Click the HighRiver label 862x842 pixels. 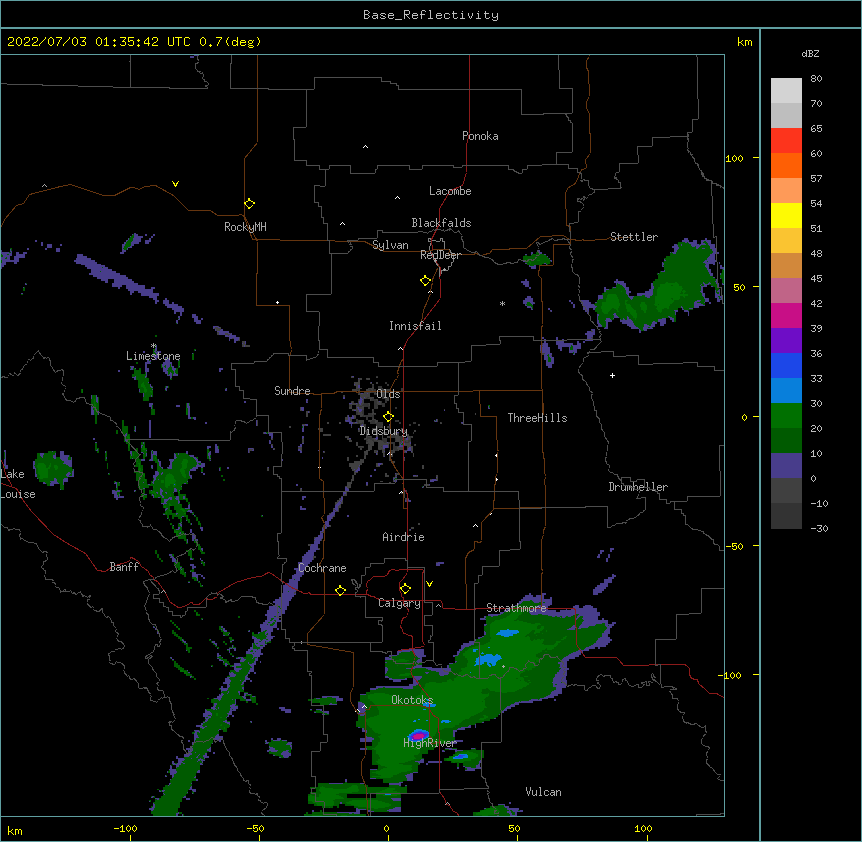[430, 743]
